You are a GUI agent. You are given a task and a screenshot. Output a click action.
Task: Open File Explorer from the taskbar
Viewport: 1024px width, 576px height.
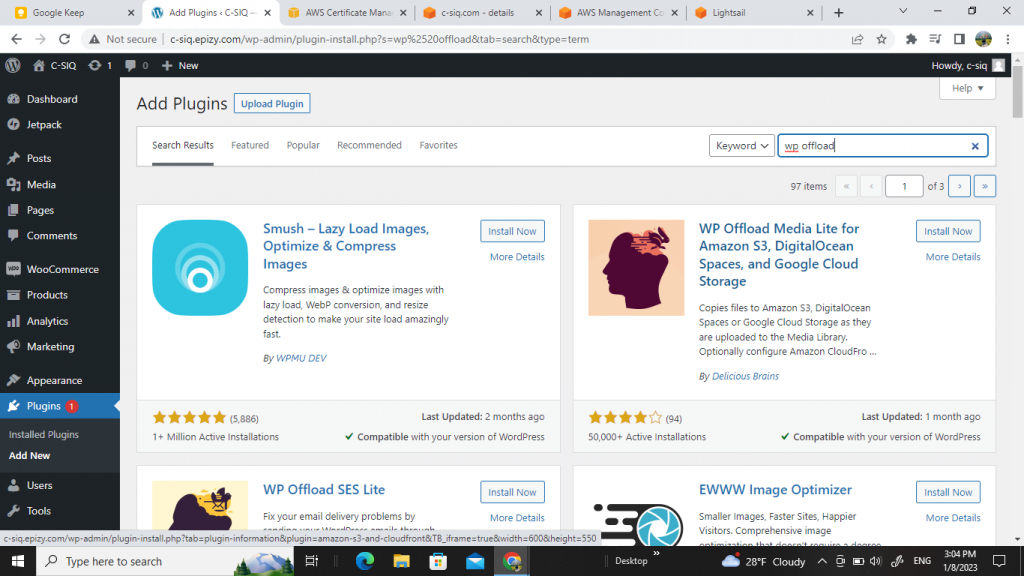401,561
